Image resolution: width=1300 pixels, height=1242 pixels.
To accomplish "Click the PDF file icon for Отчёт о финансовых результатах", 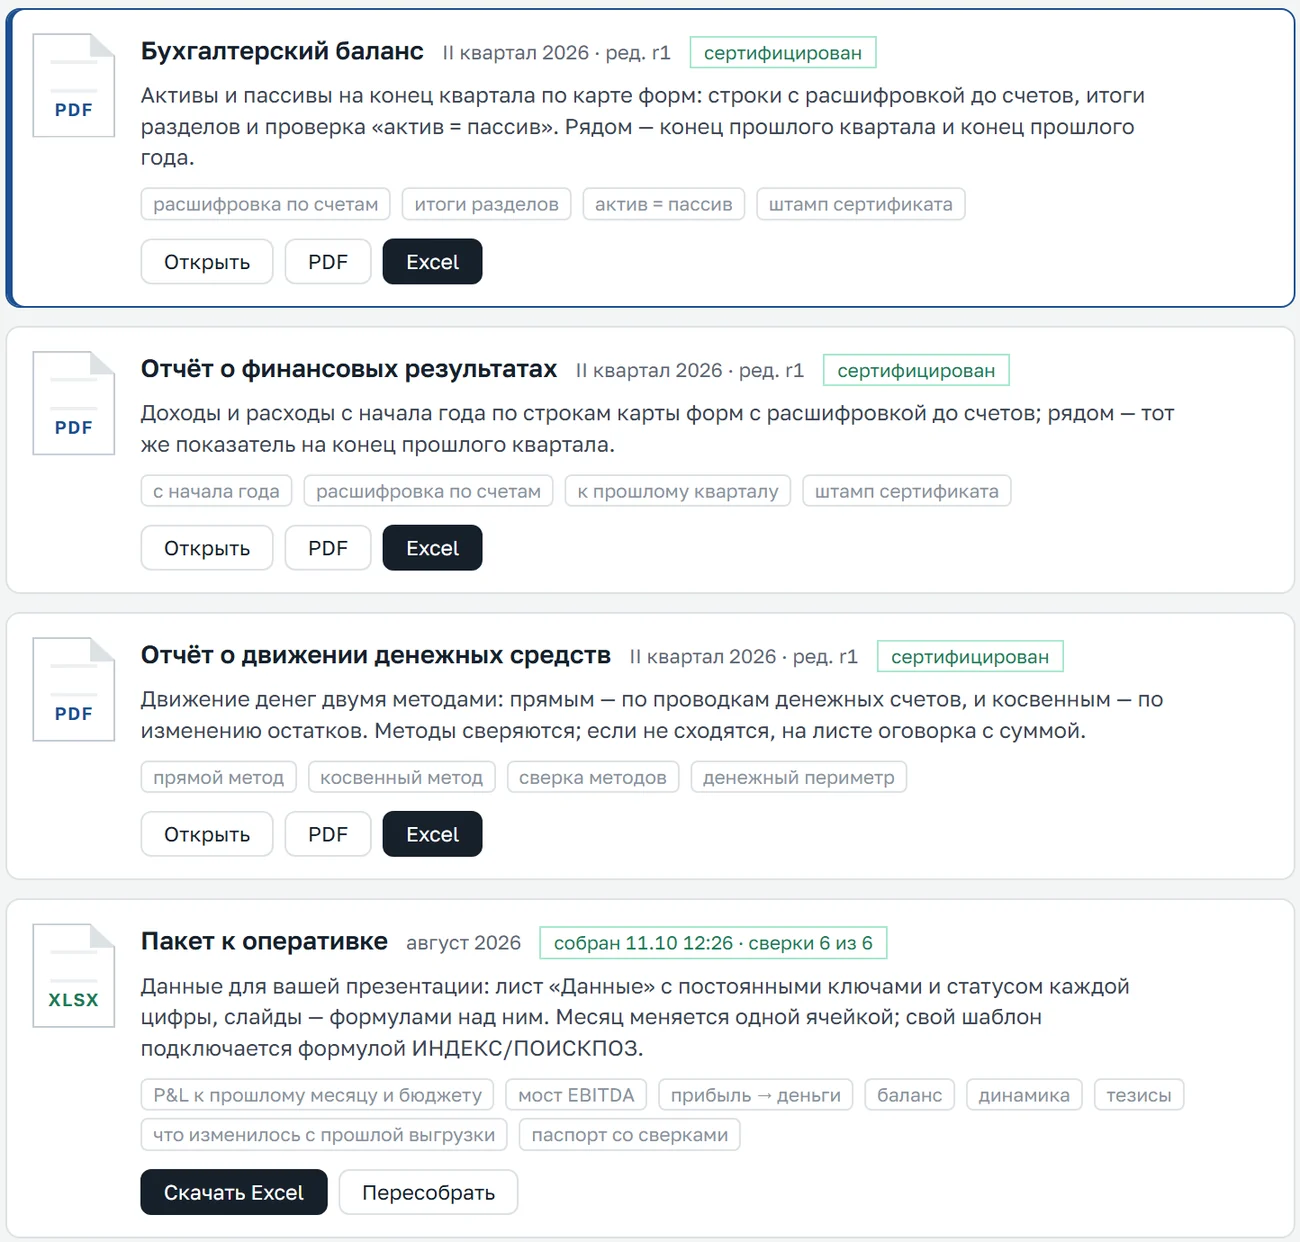I will pos(74,403).
